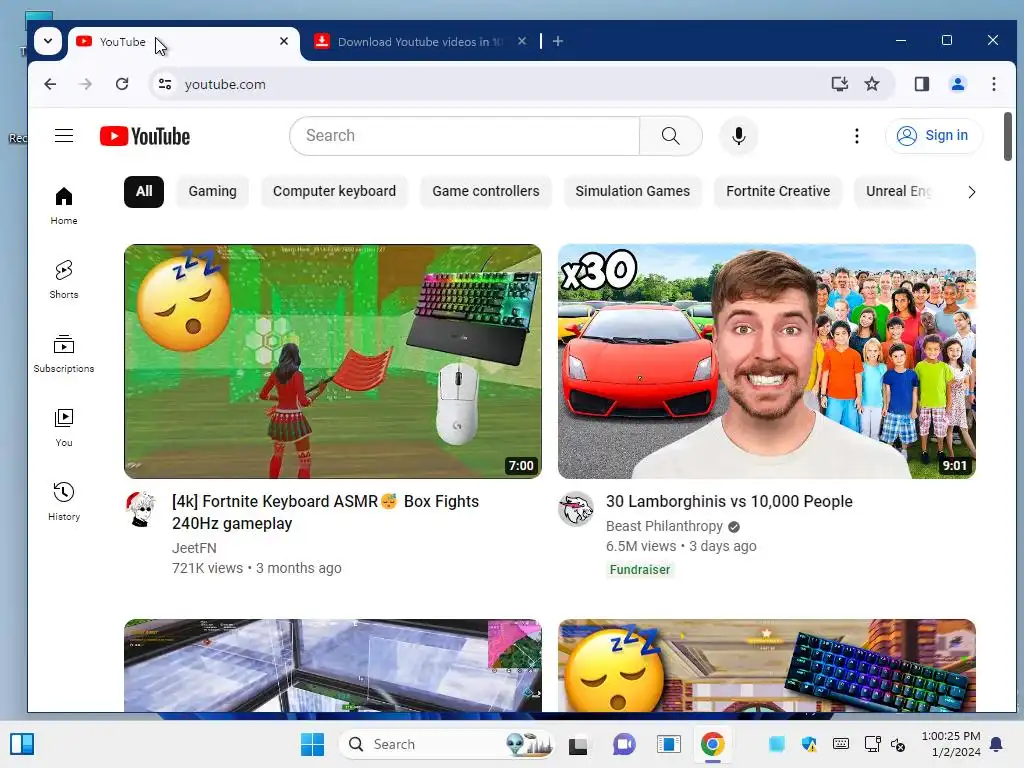Screen dimensions: 1024x768
Task: Click the magnifier search button
Action: [x=671, y=136]
